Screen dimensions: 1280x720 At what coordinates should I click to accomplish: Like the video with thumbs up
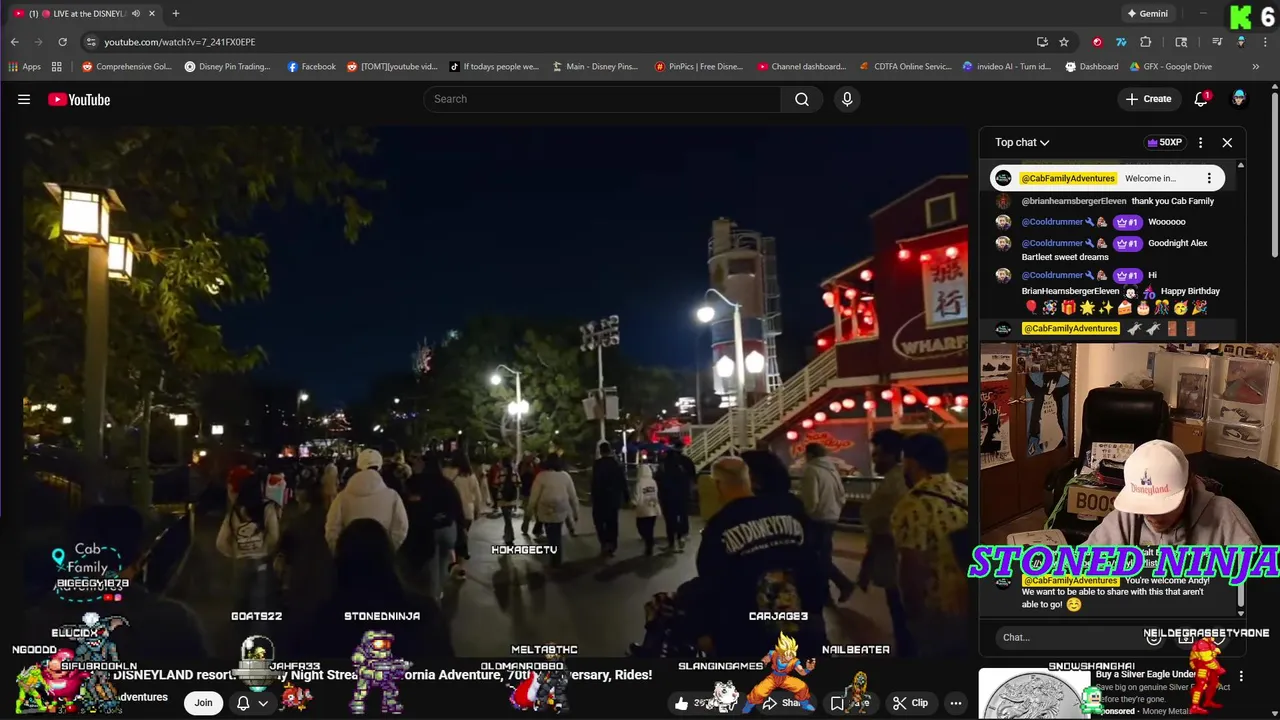(x=682, y=703)
